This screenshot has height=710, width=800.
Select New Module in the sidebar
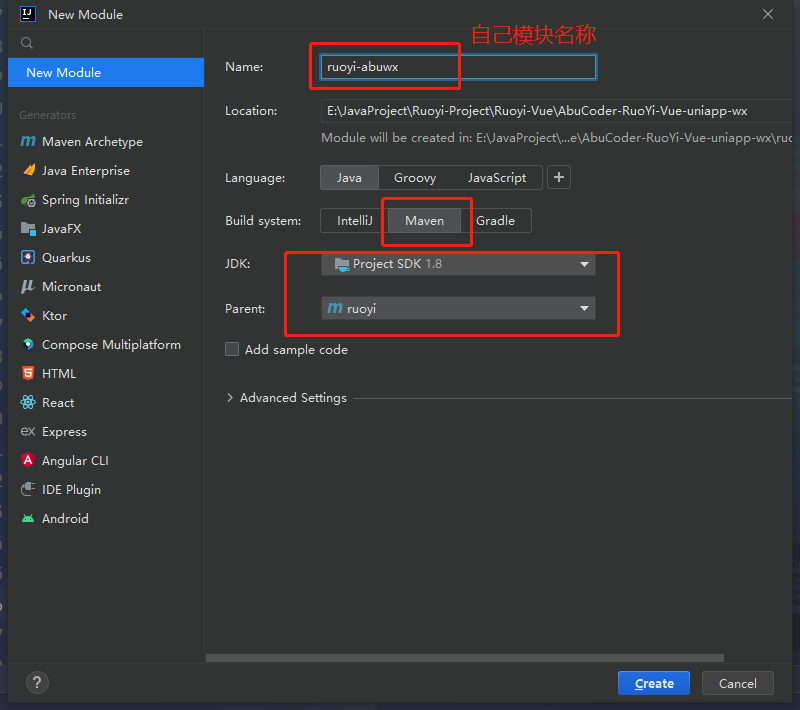[x=106, y=72]
